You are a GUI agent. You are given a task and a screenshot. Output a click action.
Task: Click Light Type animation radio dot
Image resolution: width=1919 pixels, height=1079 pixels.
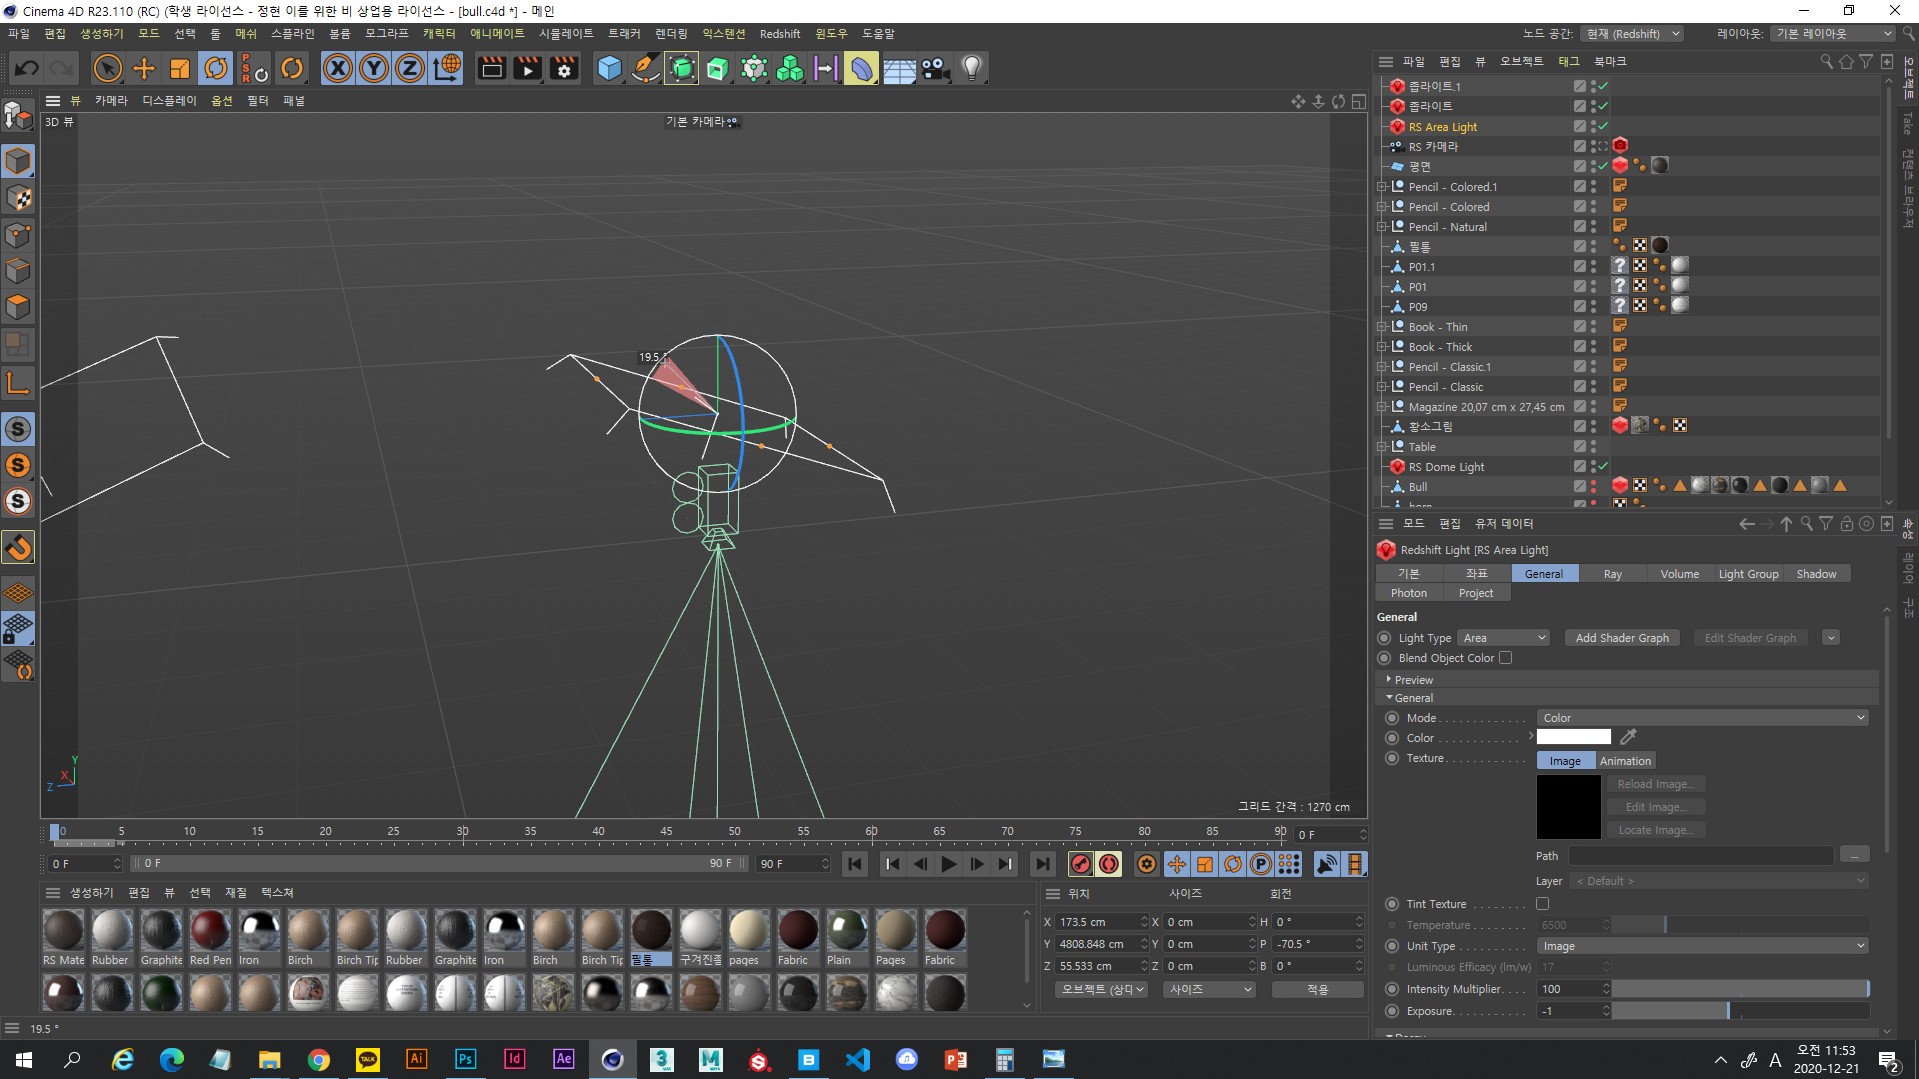(1384, 638)
